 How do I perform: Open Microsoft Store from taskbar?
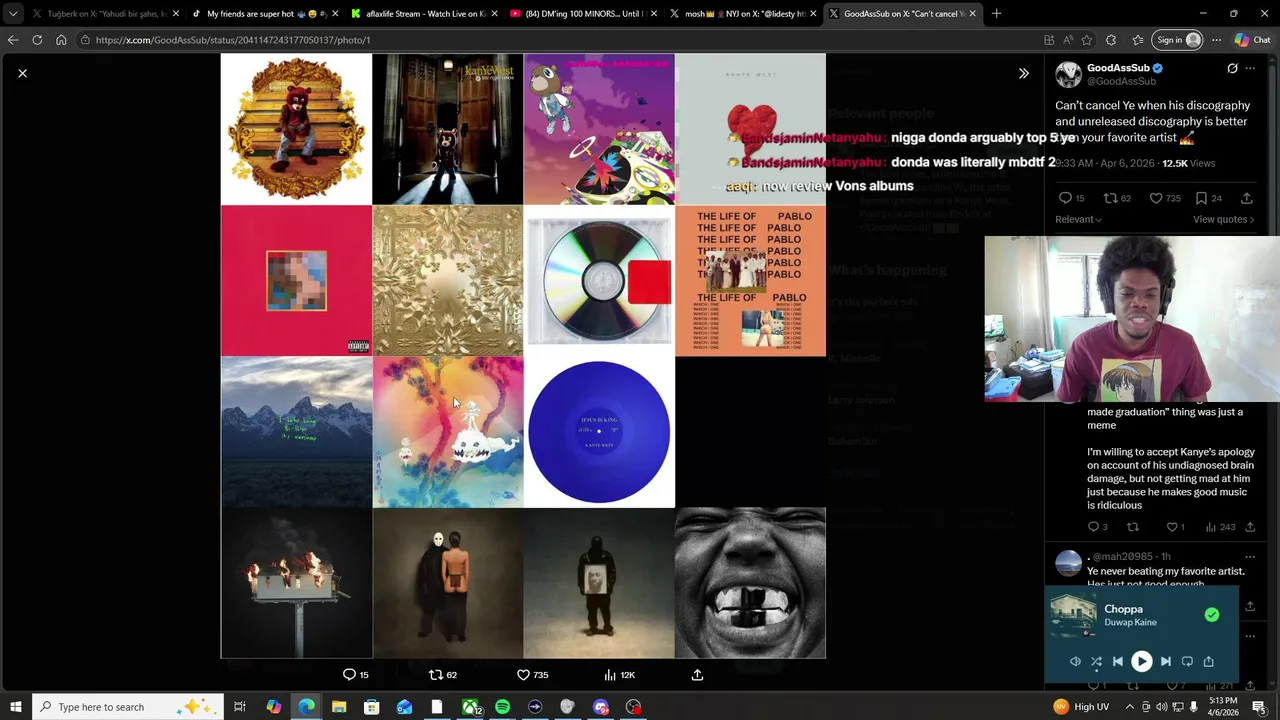pyautogui.click(x=371, y=707)
